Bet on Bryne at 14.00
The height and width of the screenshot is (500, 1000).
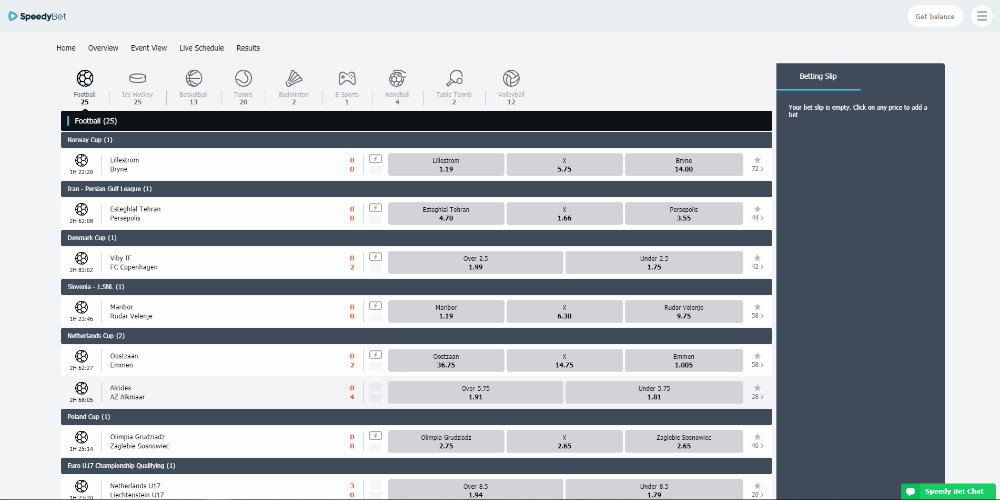pyautogui.click(x=684, y=165)
